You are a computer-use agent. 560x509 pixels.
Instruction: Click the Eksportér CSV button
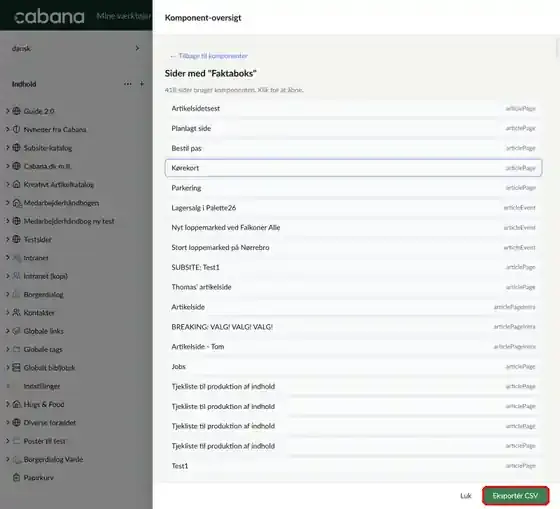[x=515, y=496]
